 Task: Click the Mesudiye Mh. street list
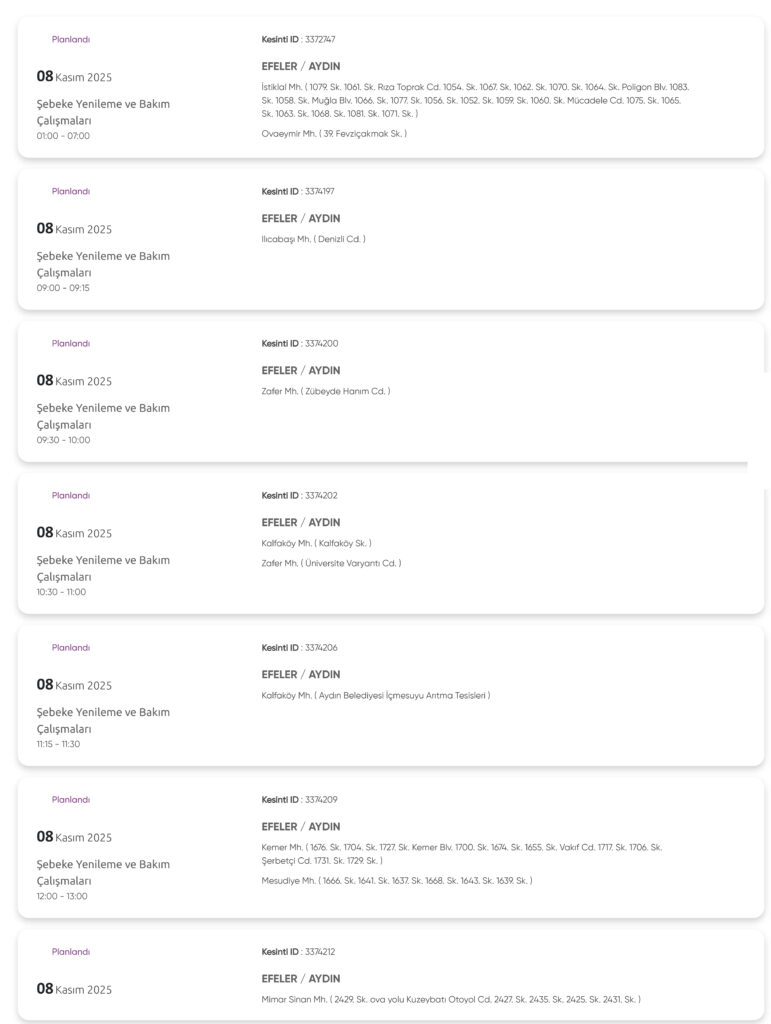(397, 881)
